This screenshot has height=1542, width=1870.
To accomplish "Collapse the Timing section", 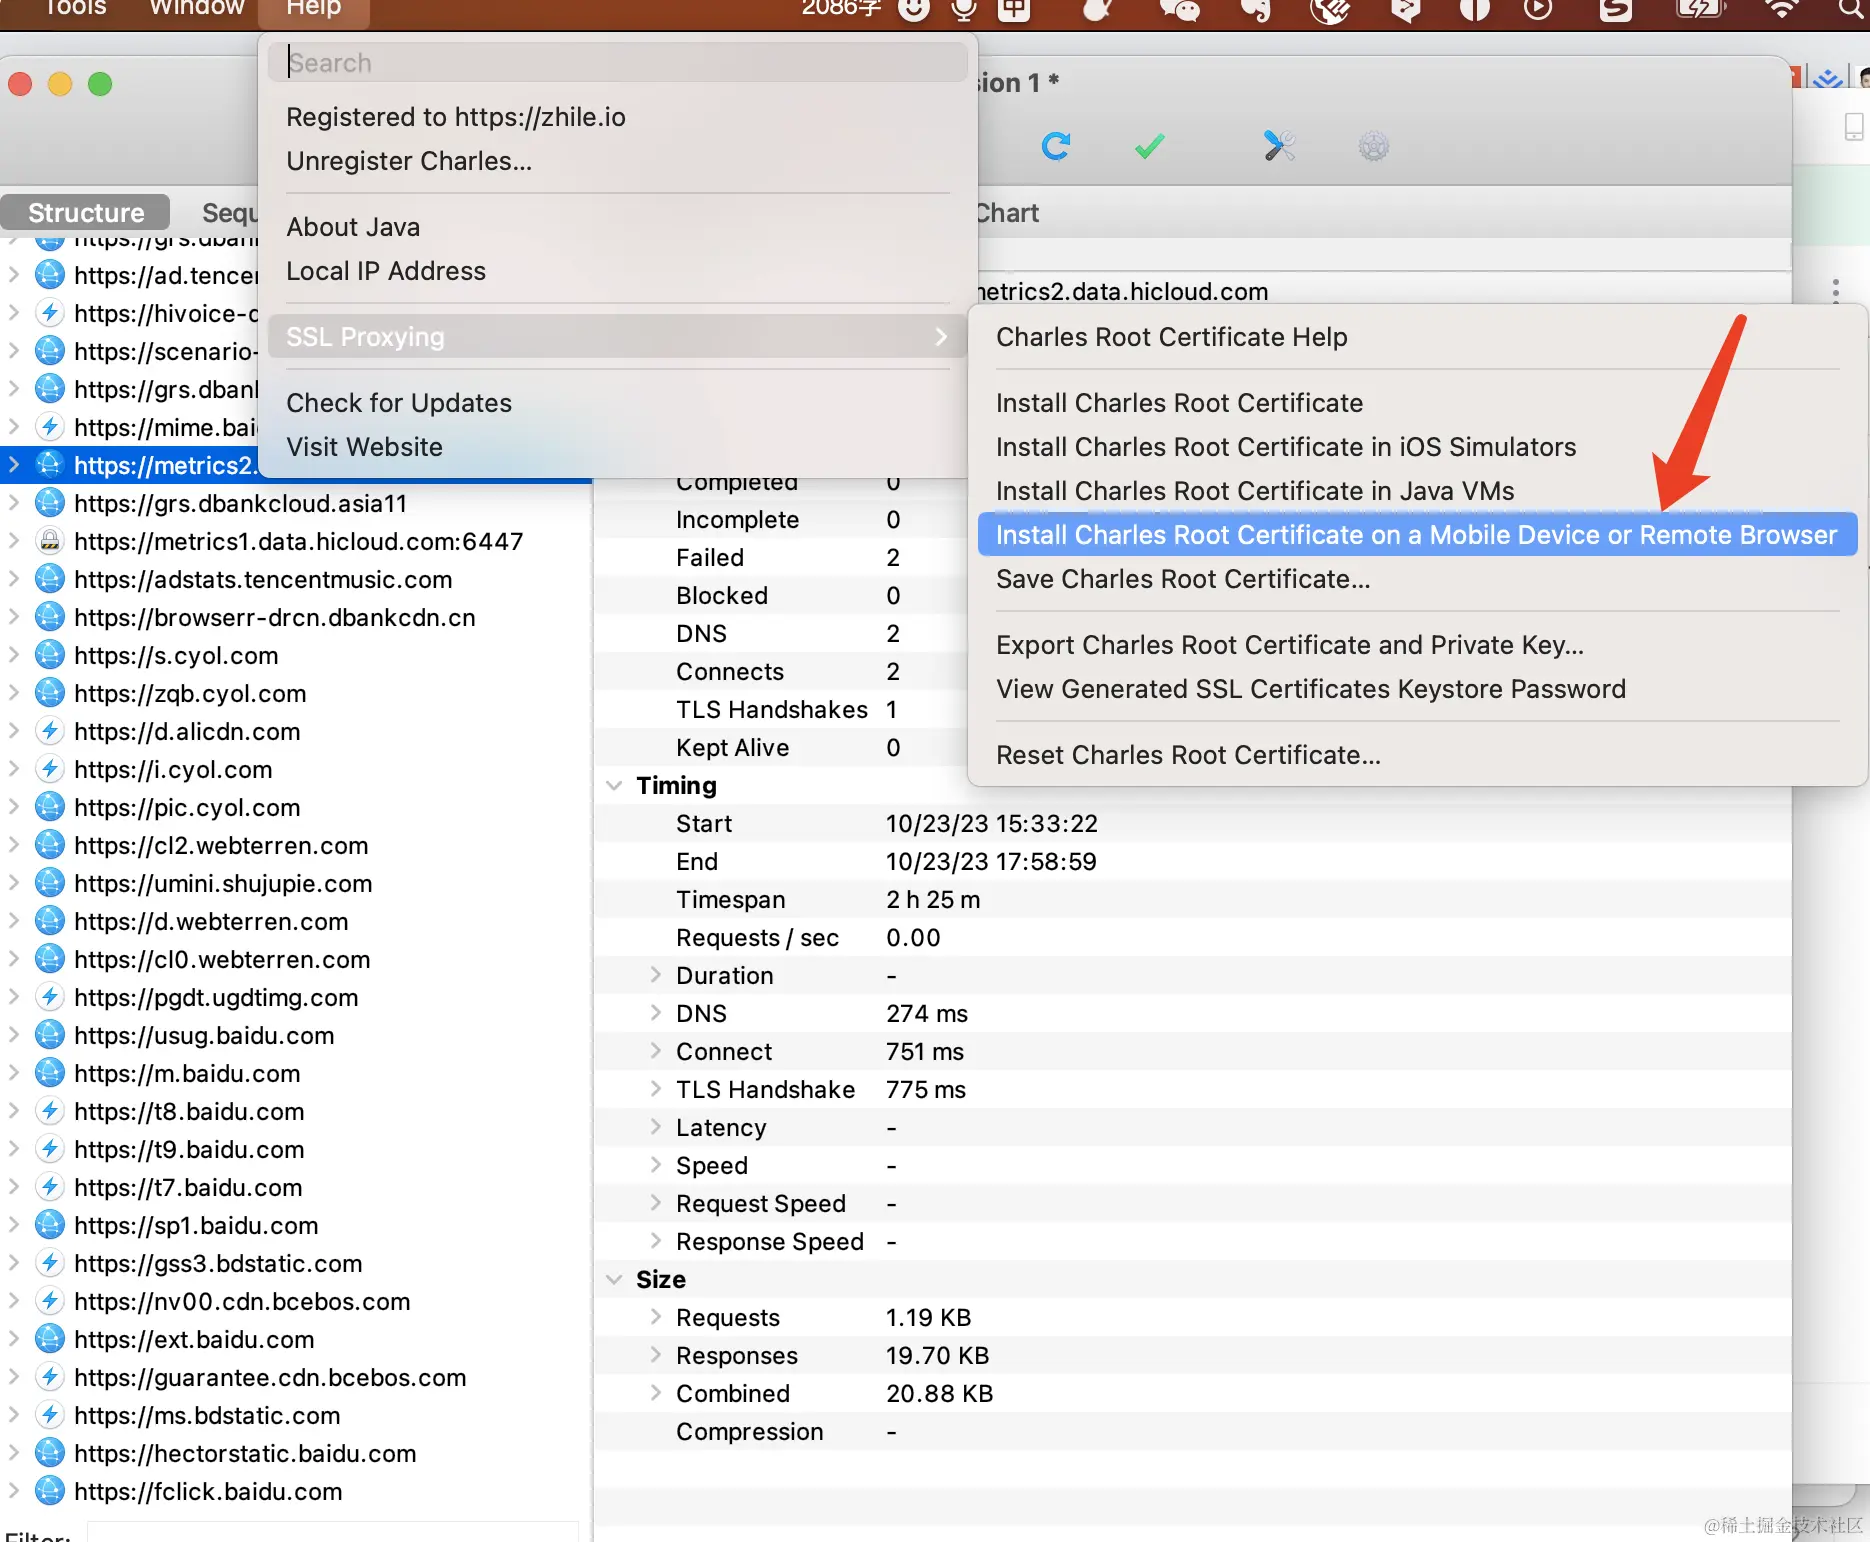I will coord(614,786).
